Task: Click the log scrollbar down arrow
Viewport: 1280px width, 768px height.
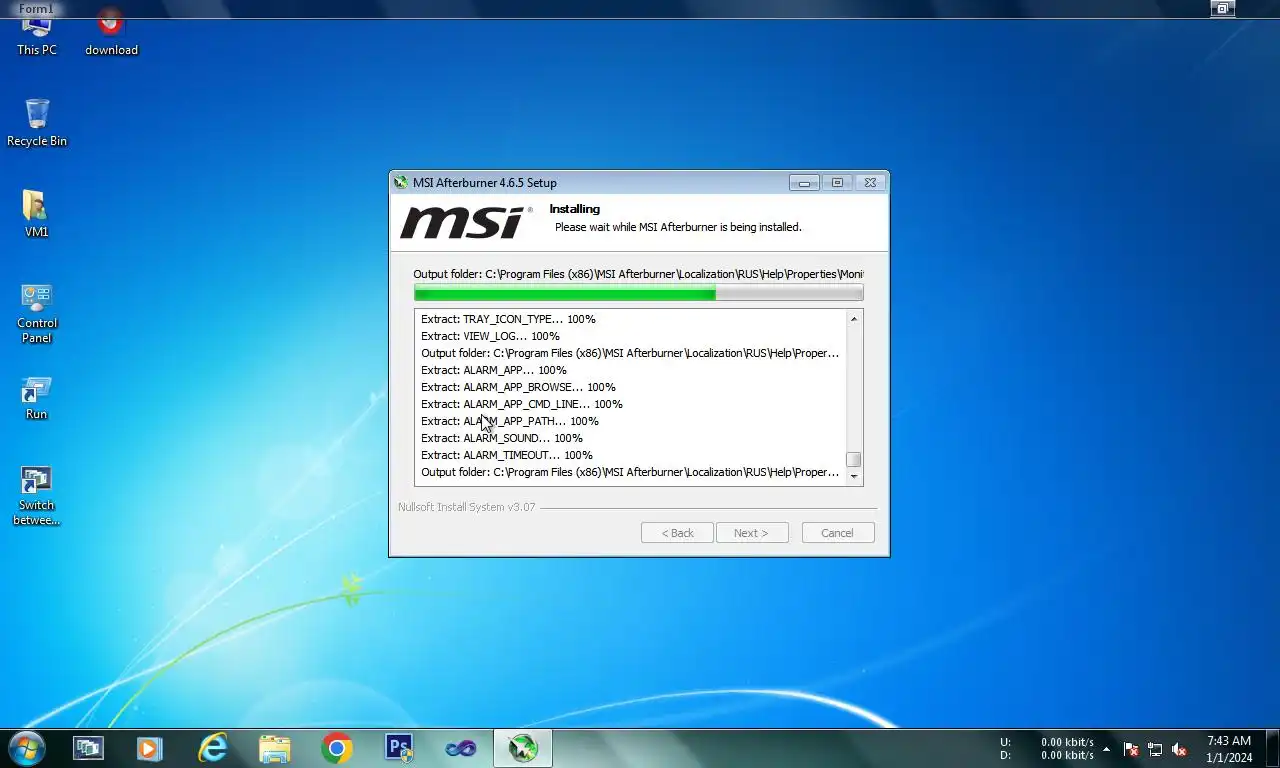Action: (x=854, y=477)
